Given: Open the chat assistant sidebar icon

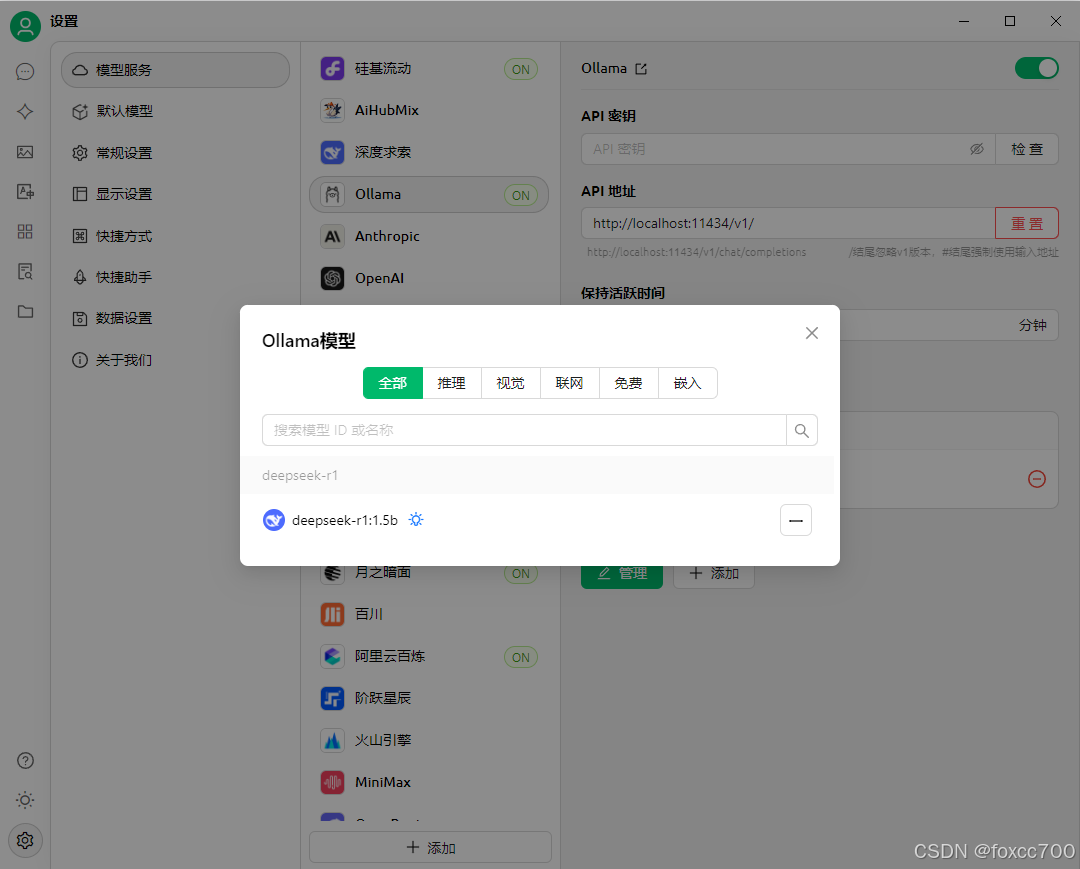Looking at the screenshot, I should [x=25, y=72].
